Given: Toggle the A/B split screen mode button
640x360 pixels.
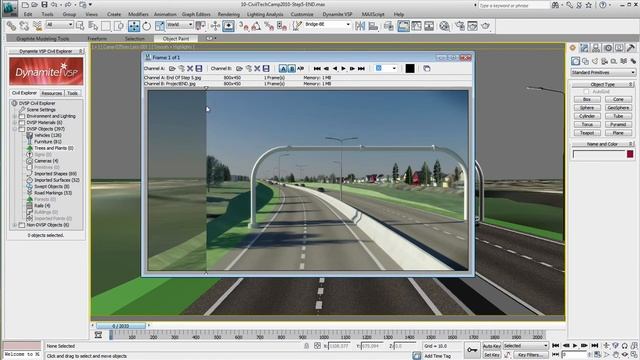Looking at the screenshot, I should 300,69.
